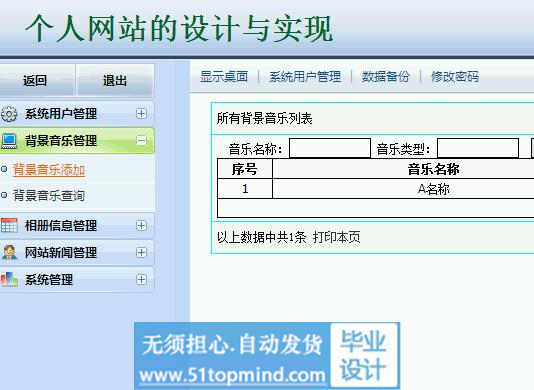
Task: Click the chart icon beside 系统管理
Action: tap(9, 279)
